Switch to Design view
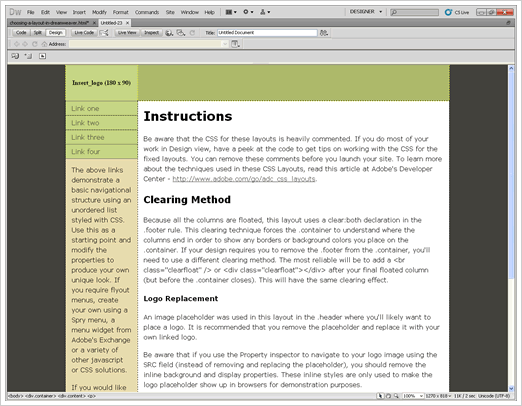 (x=55, y=33)
